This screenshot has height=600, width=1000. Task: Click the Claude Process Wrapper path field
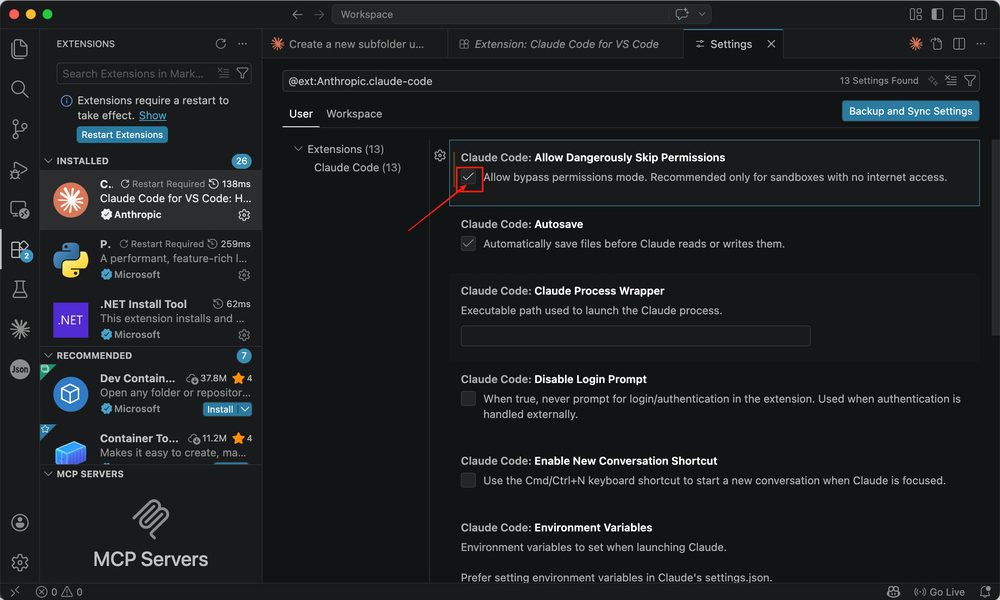635,336
